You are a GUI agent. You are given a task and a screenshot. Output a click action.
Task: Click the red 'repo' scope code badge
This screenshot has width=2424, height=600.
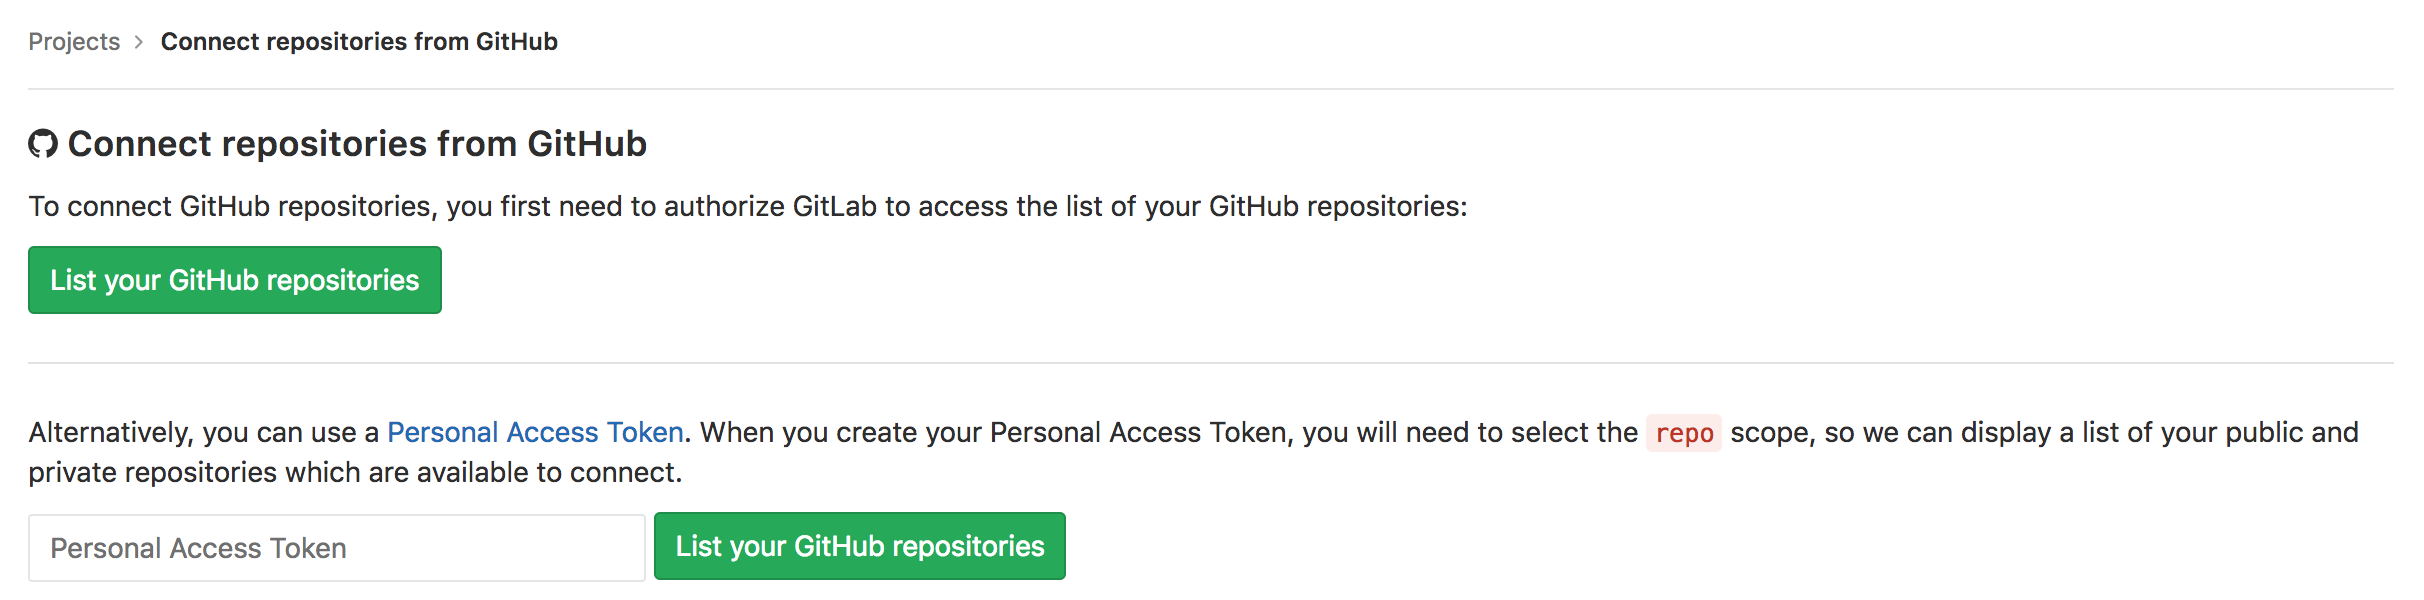(1684, 433)
